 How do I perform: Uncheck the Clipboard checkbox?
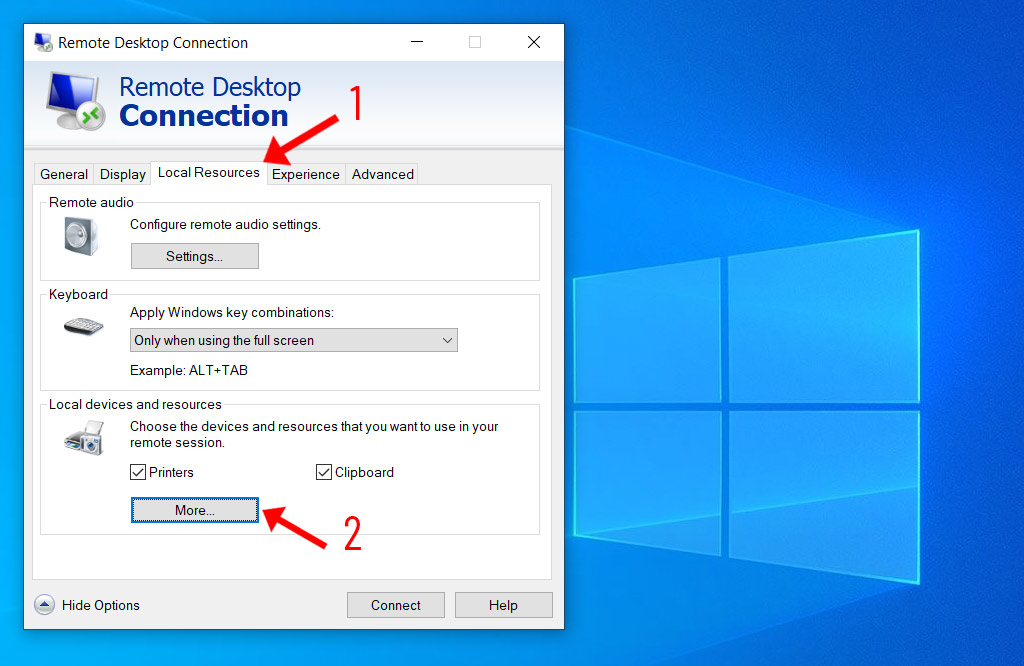click(323, 472)
